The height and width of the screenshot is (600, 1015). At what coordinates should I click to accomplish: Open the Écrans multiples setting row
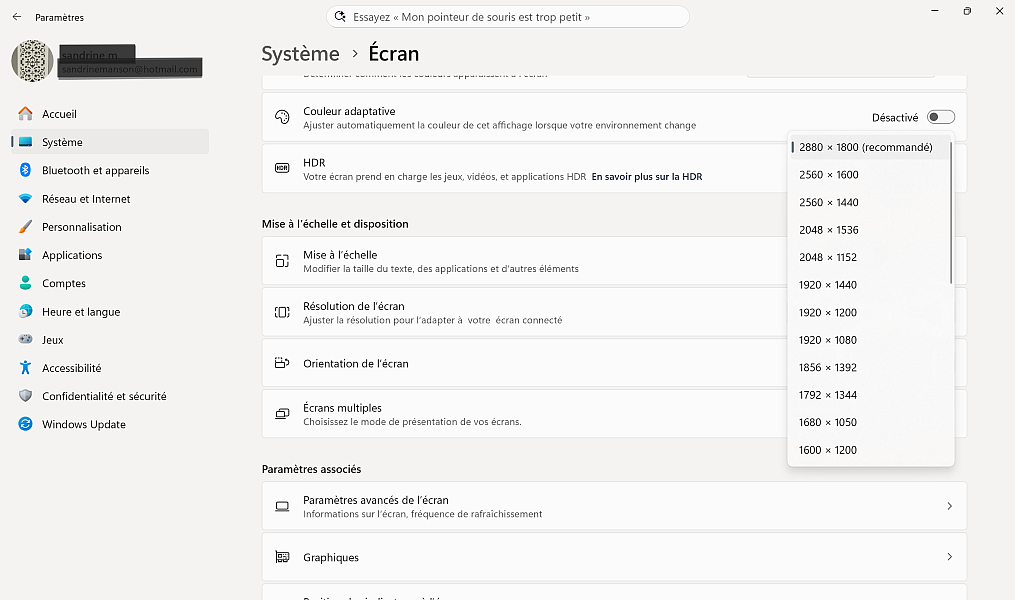(614, 414)
